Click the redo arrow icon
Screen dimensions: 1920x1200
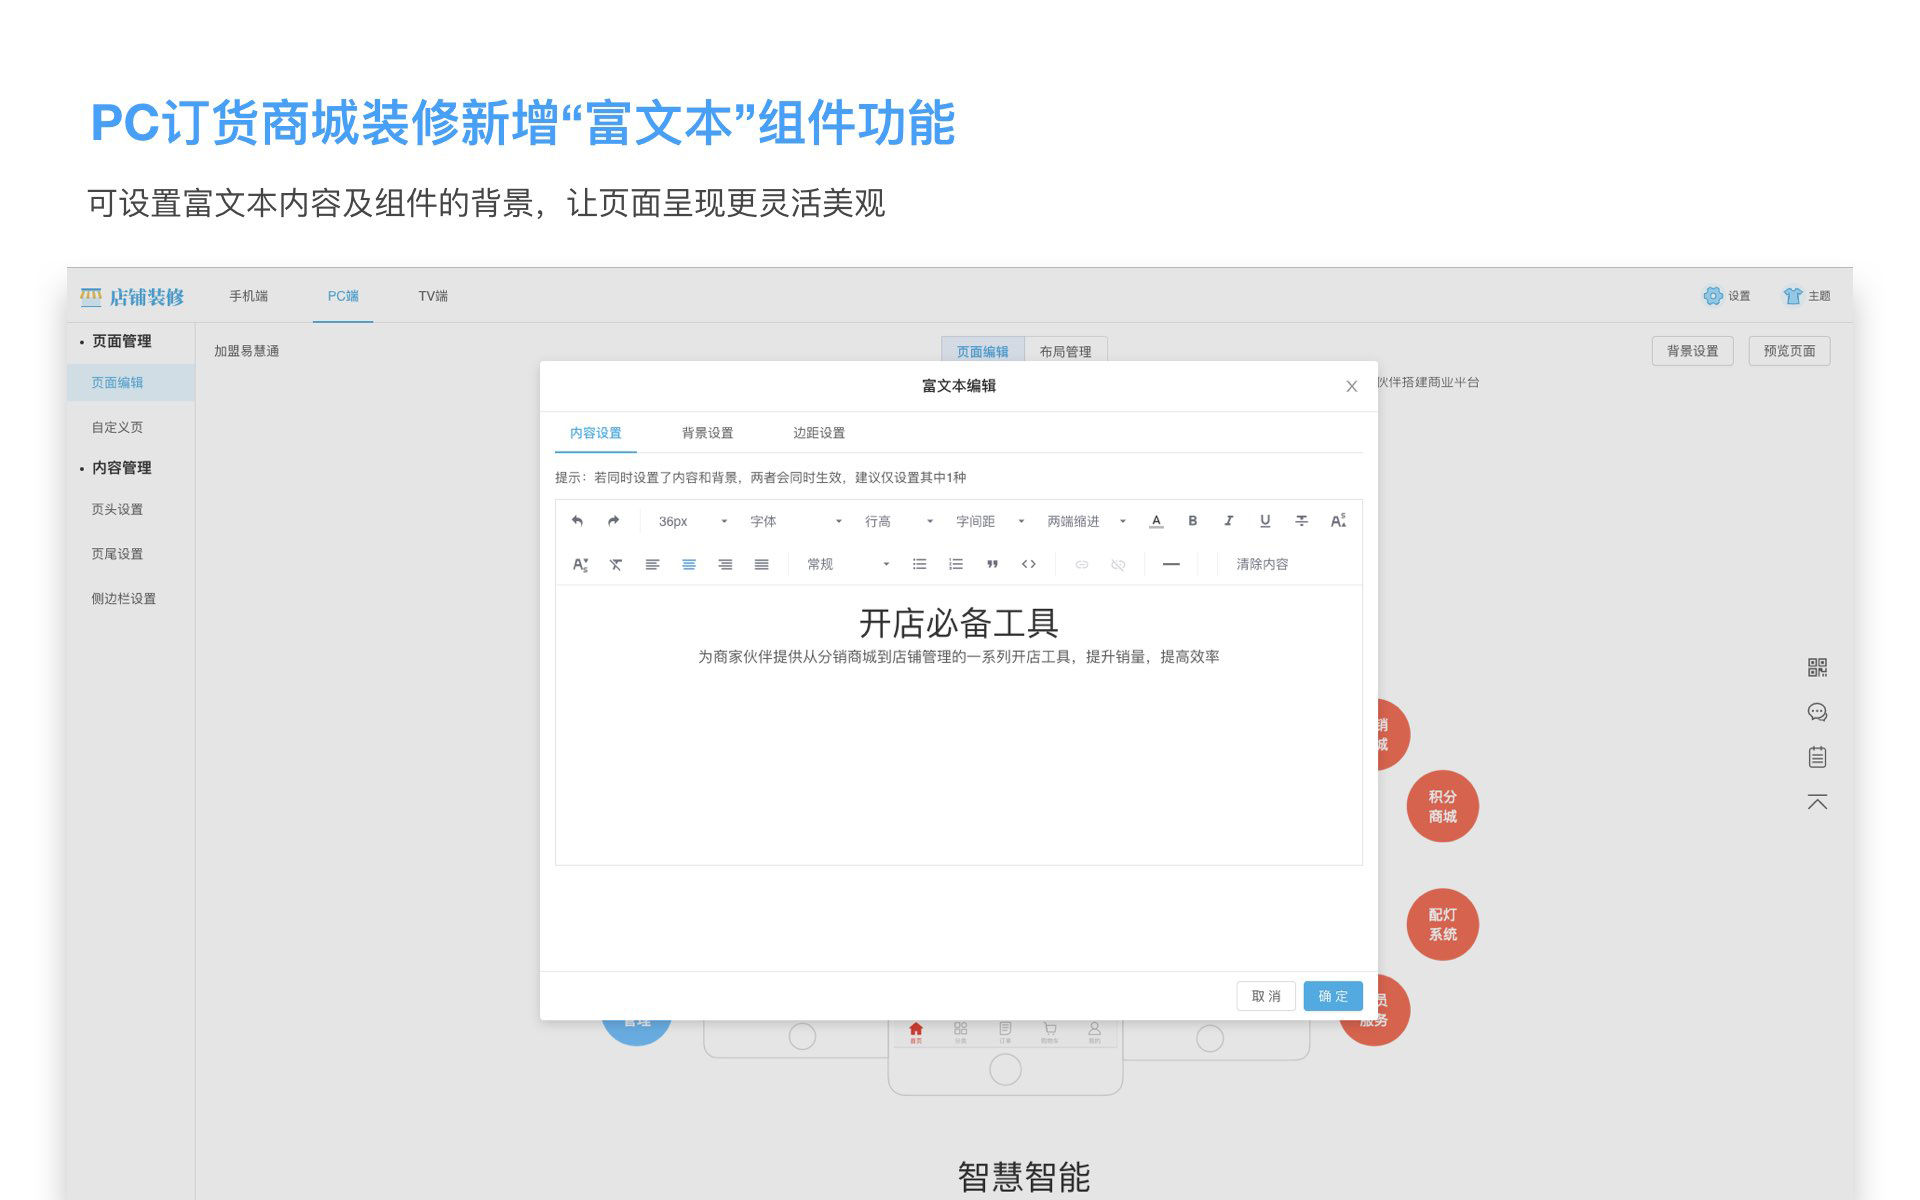pyautogui.click(x=613, y=521)
